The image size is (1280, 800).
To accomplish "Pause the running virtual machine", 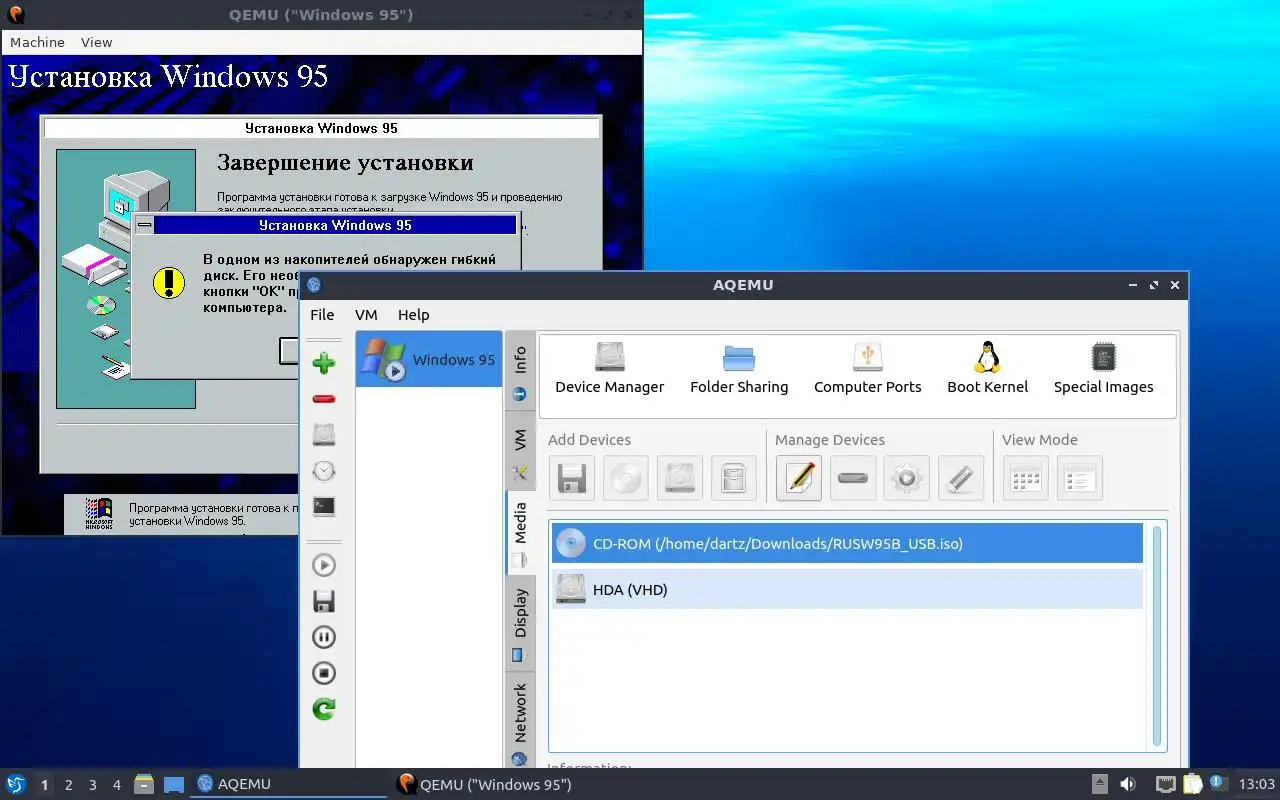I will [x=324, y=637].
